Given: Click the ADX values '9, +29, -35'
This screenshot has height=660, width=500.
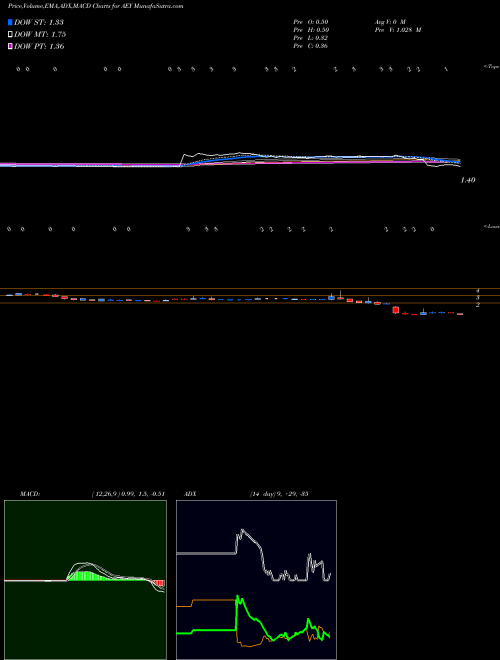Looking at the screenshot, I should coord(293,494).
